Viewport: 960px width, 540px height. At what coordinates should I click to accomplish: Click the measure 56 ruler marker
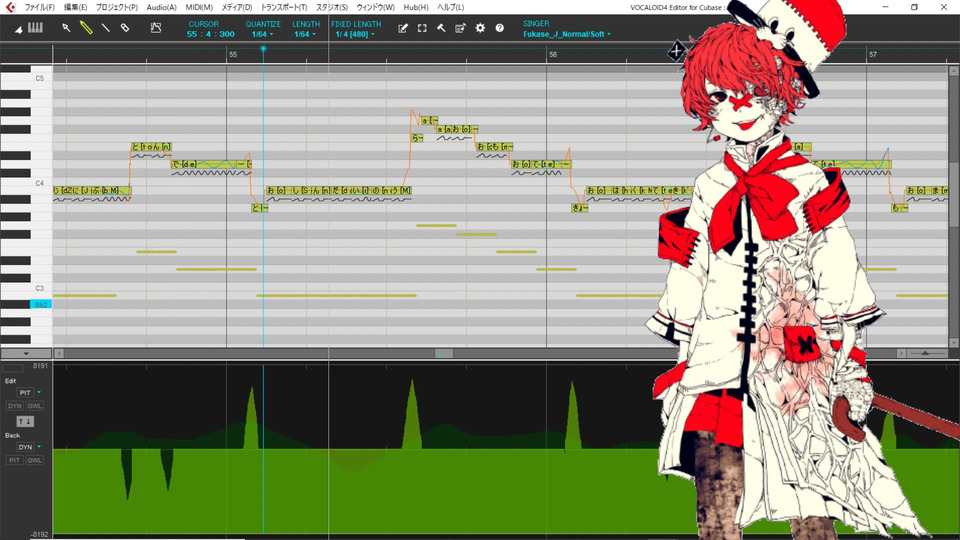[553, 54]
